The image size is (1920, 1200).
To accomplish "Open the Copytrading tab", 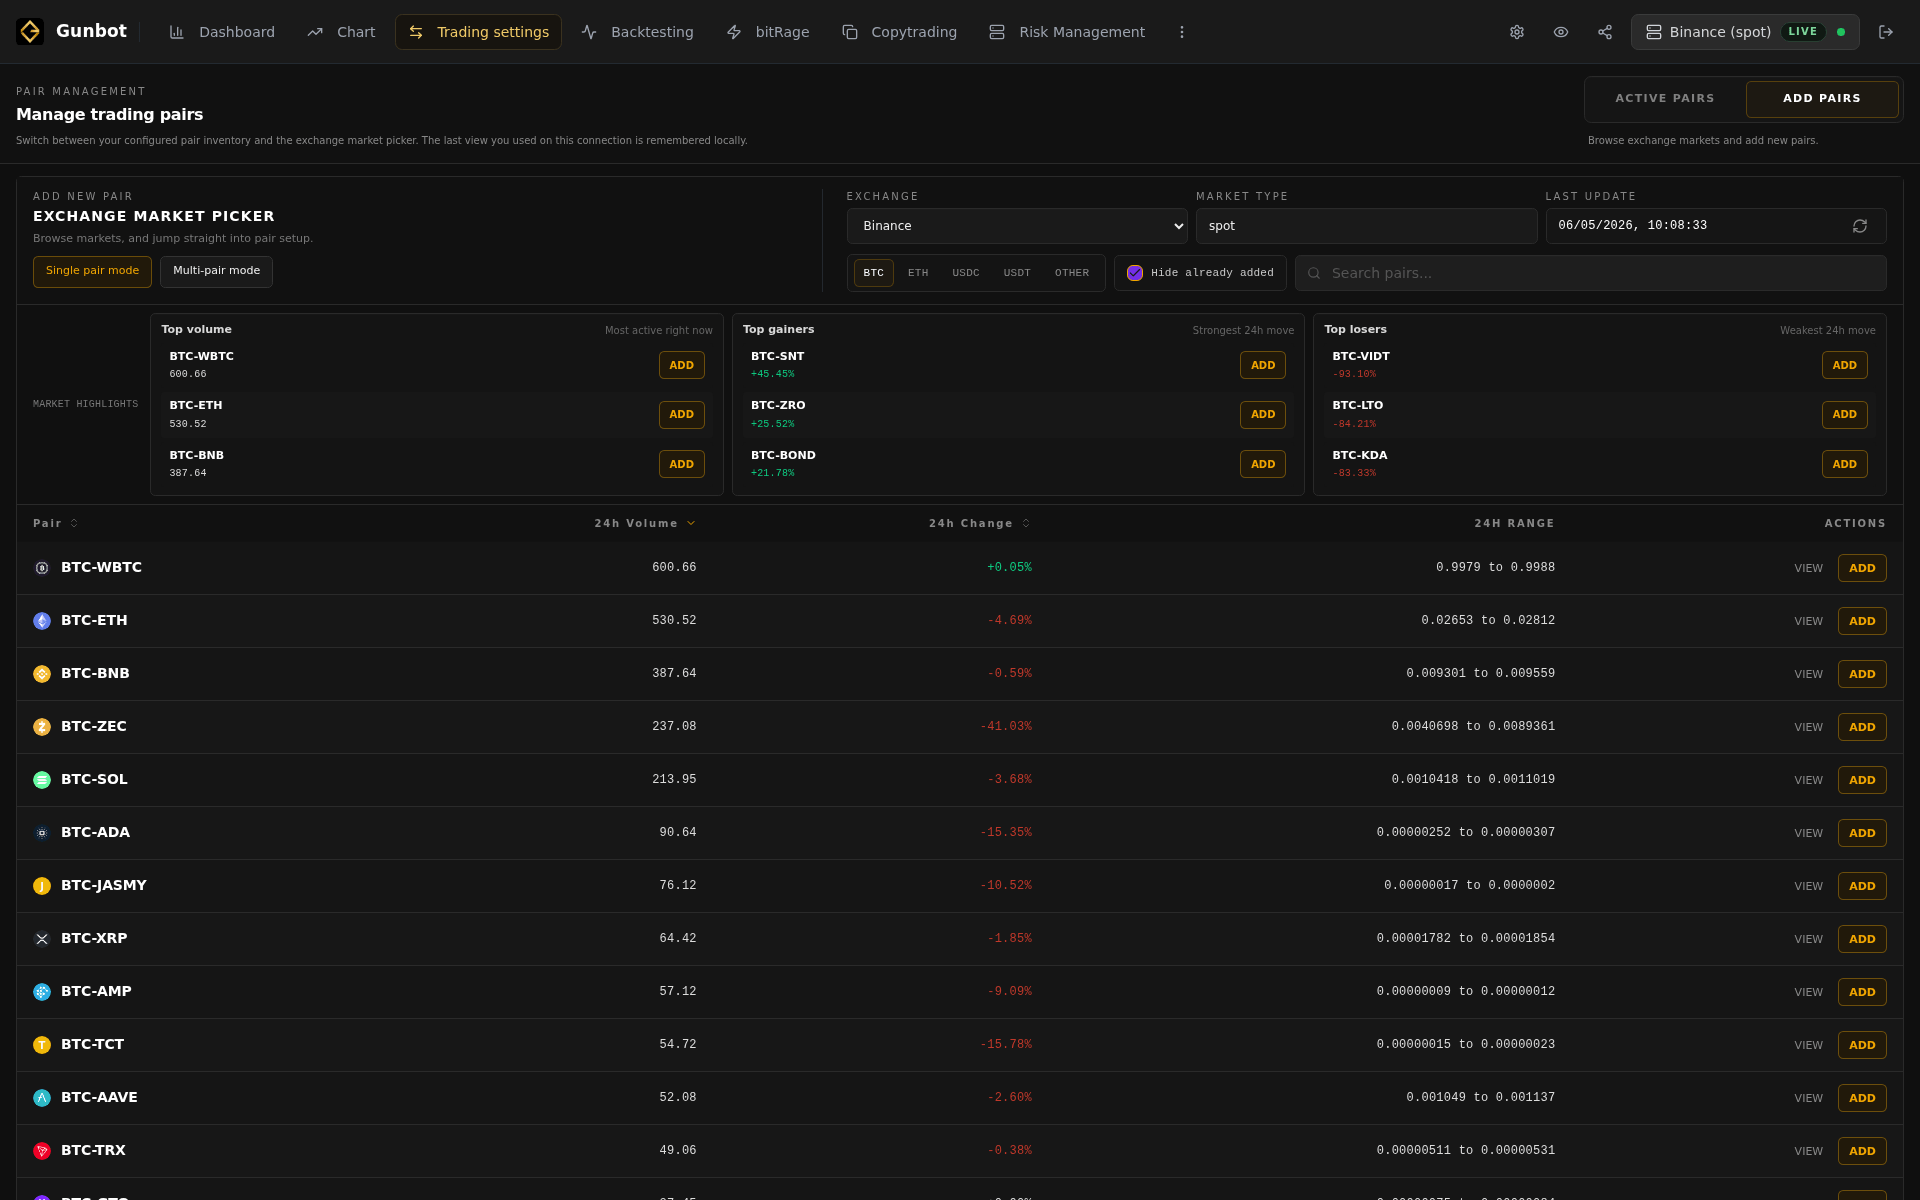I will (899, 32).
